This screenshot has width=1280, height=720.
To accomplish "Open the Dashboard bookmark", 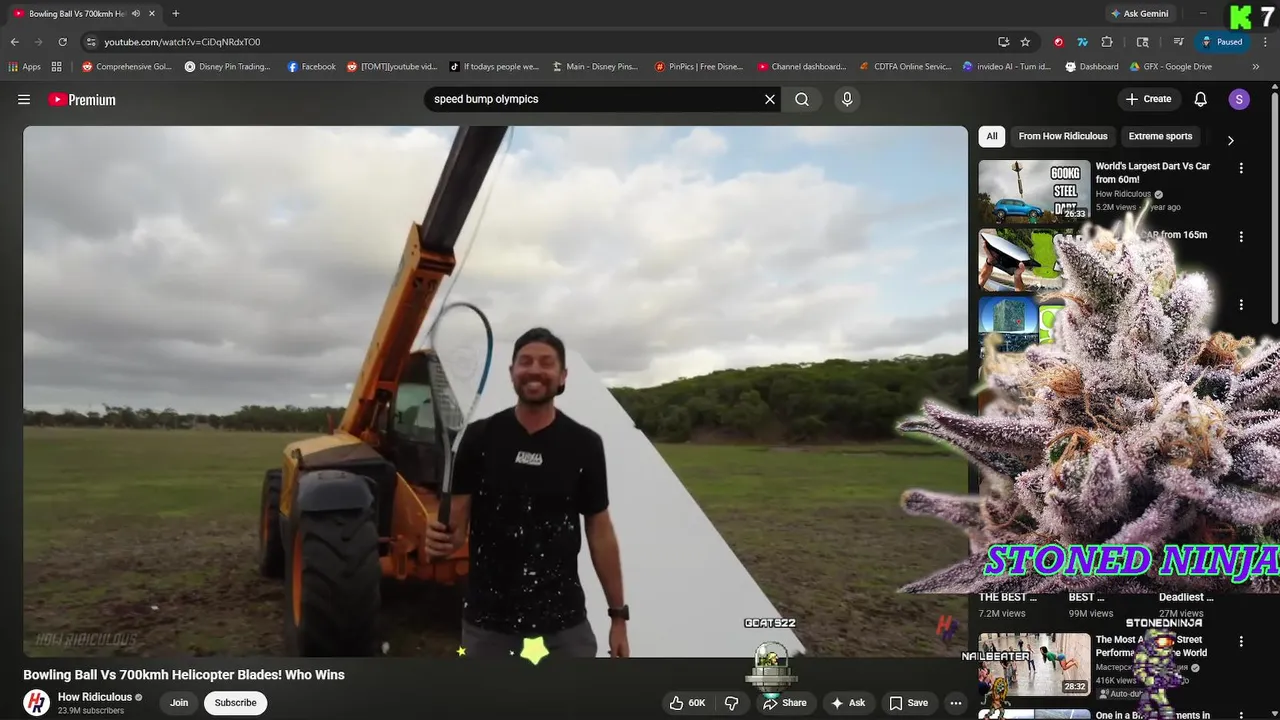I will [1092, 67].
